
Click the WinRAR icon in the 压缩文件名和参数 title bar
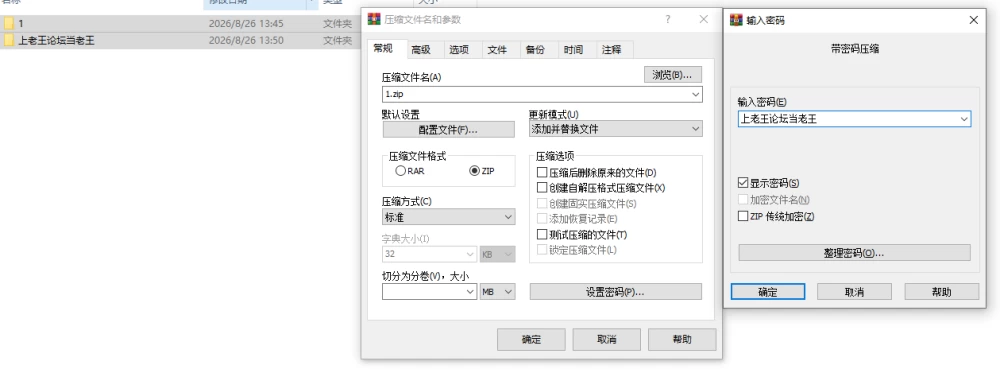[x=374, y=19]
